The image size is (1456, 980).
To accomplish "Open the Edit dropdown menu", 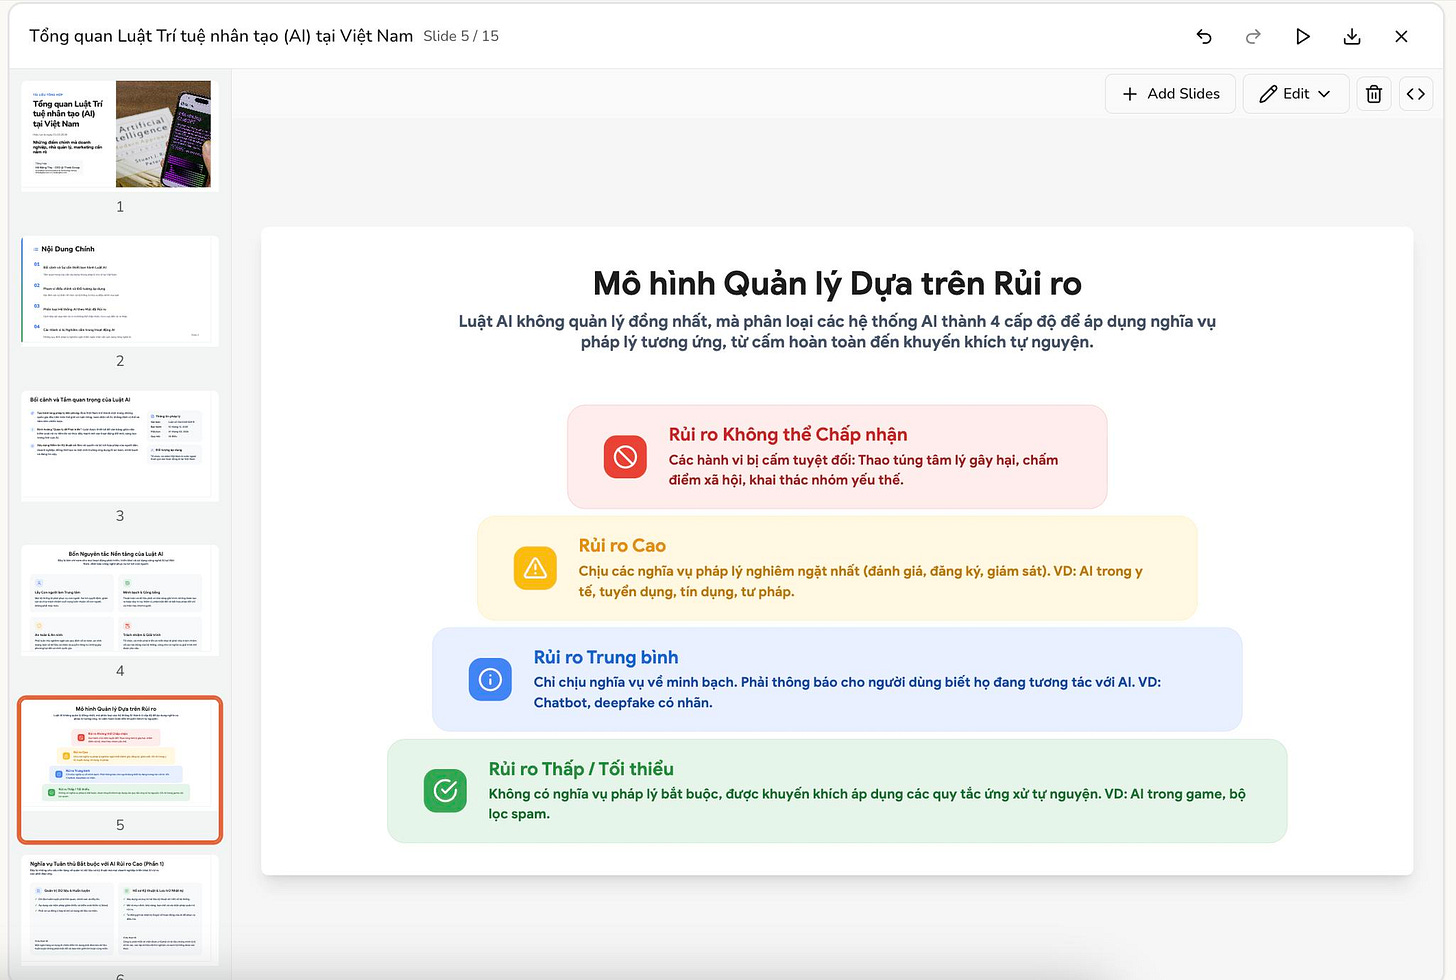I will point(1295,94).
